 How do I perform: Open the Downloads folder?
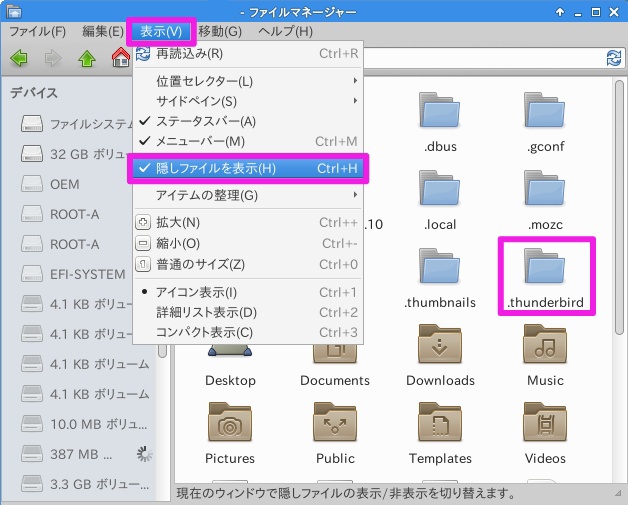pos(440,356)
